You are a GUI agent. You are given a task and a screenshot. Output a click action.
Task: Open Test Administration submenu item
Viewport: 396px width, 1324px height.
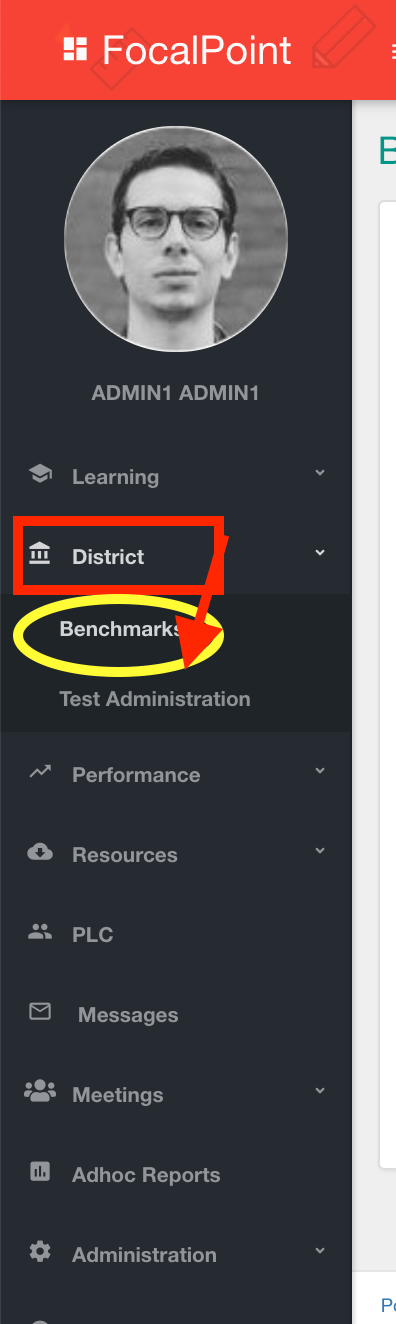(x=155, y=699)
